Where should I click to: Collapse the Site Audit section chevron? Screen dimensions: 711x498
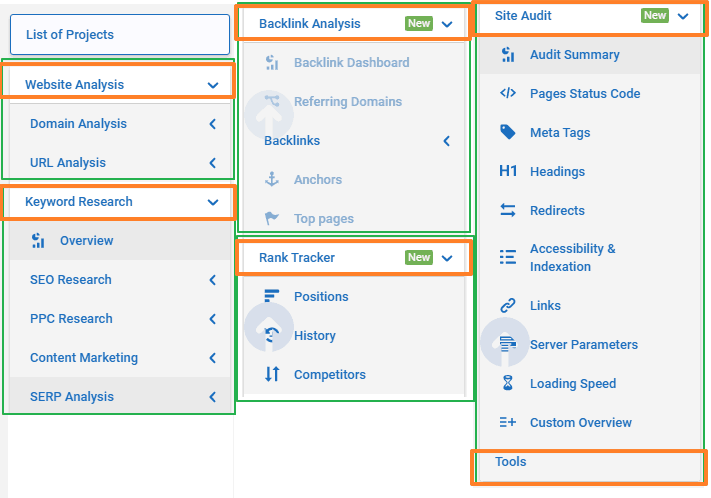point(683,17)
